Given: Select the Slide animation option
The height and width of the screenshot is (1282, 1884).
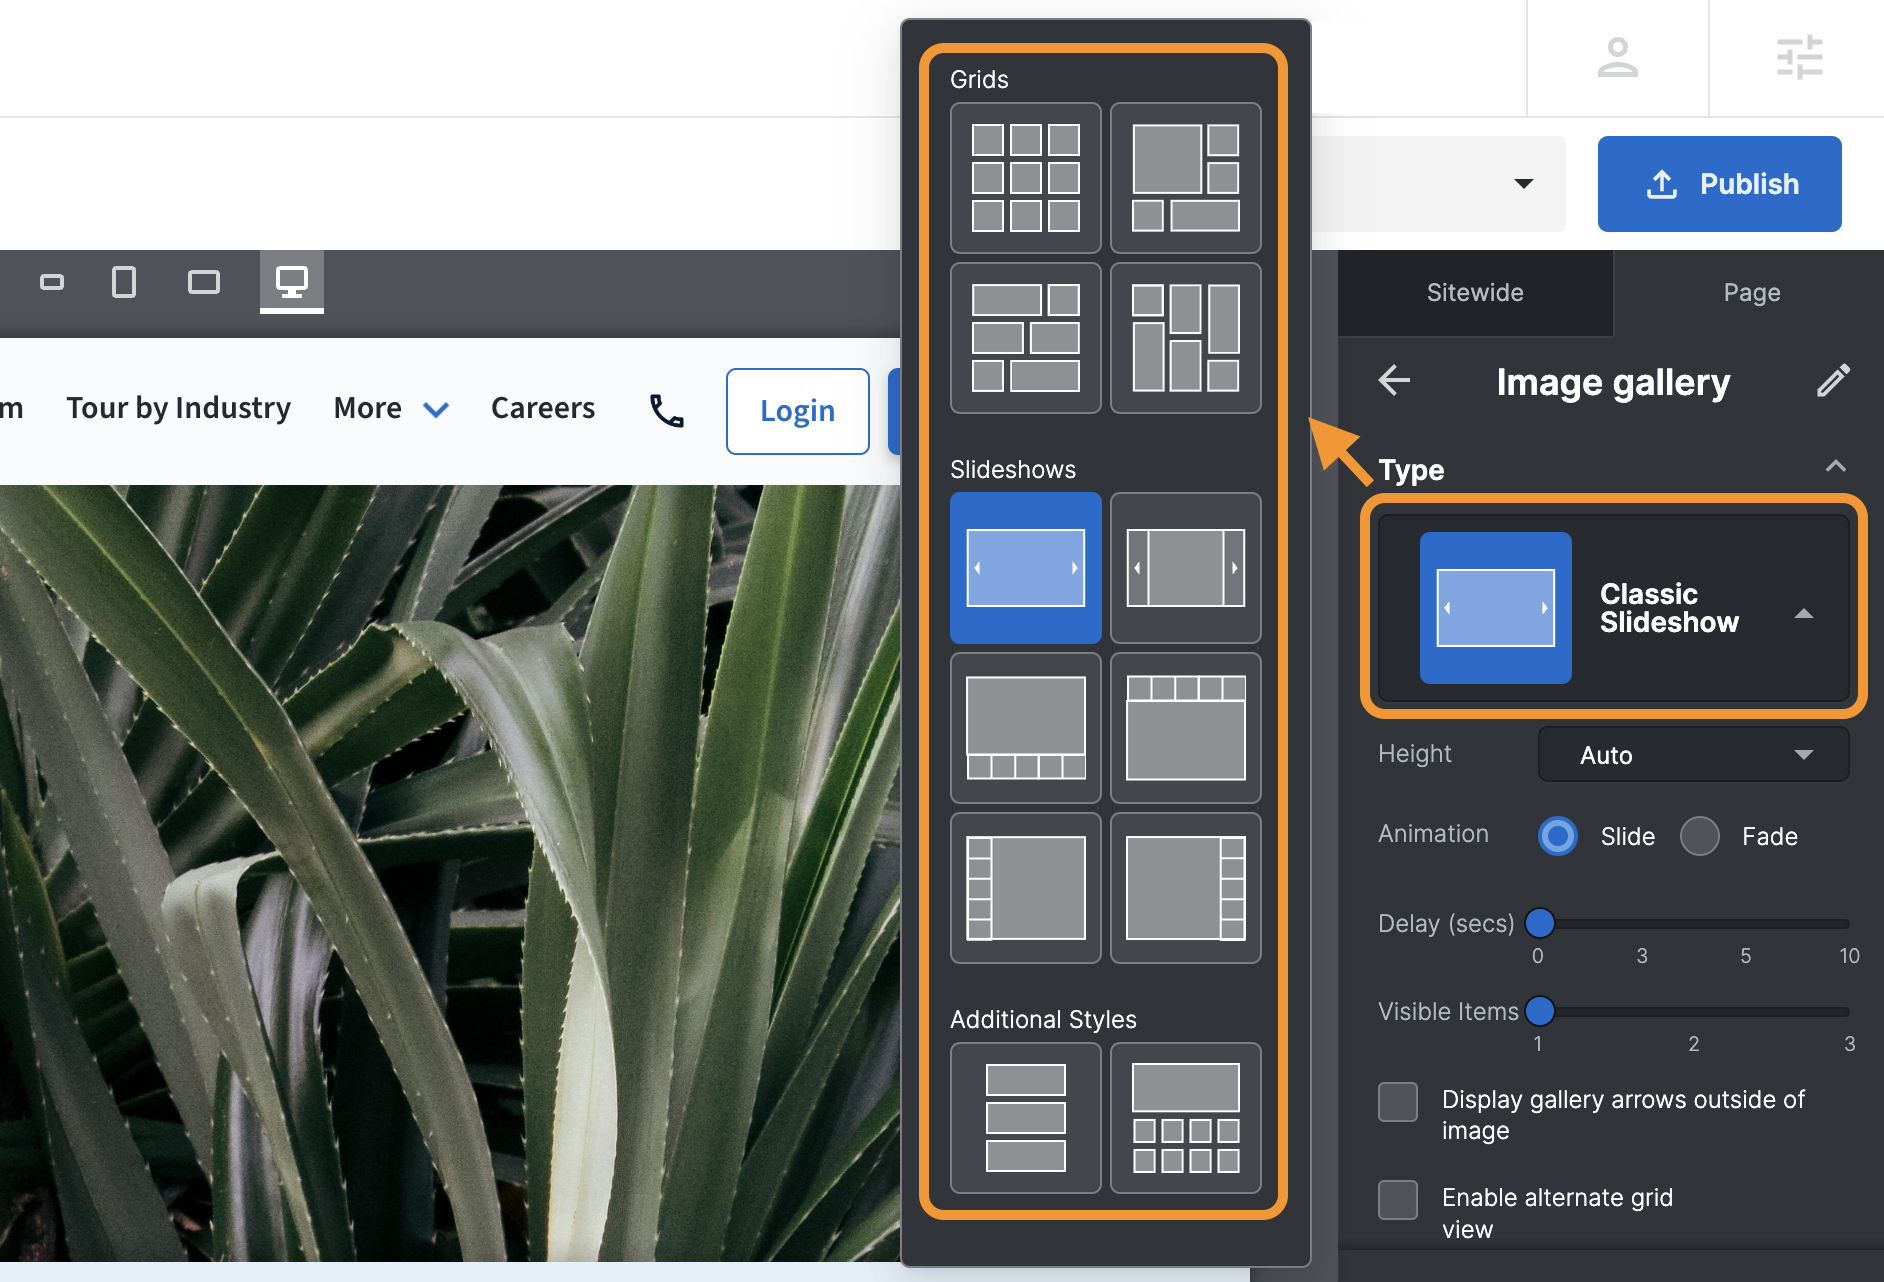Looking at the screenshot, I should tap(1557, 836).
